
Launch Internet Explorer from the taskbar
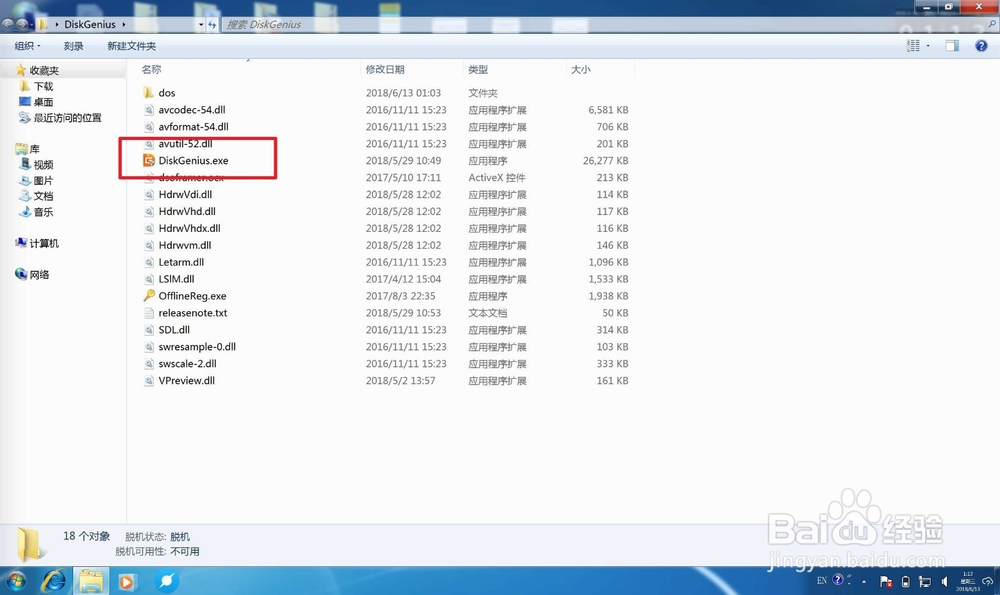tap(54, 581)
